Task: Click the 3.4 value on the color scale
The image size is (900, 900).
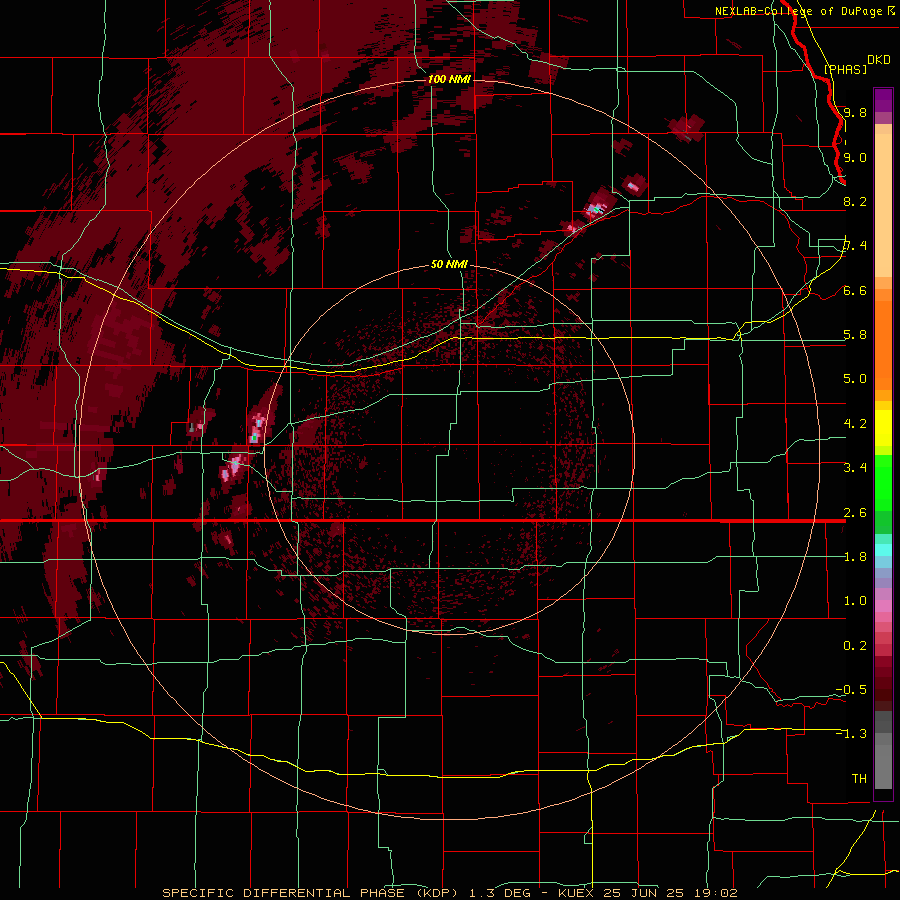Action: click(x=855, y=468)
